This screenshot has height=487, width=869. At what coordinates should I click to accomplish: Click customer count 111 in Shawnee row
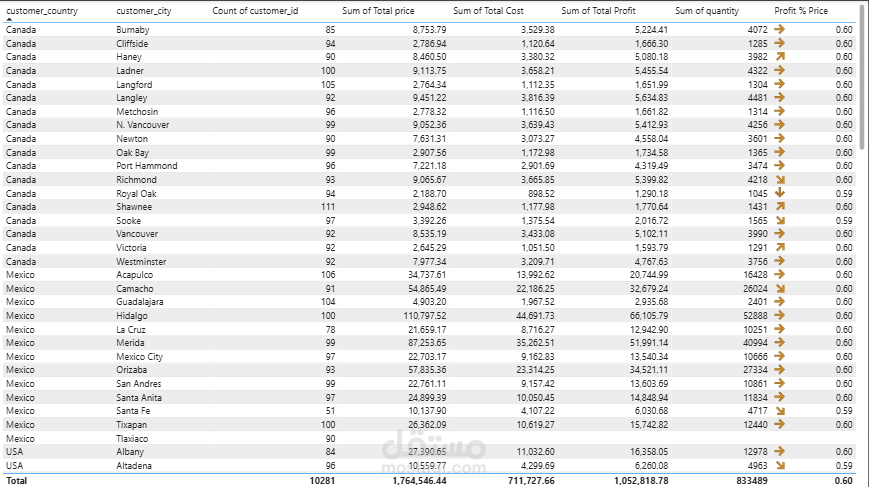click(328, 207)
